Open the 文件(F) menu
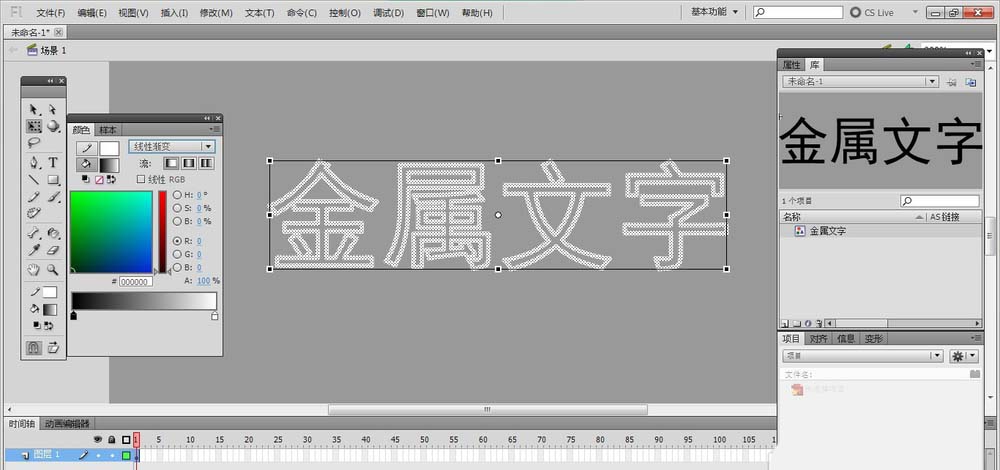Image resolution: width=1000 pixels, height=470 pixels. click(50, 13)
